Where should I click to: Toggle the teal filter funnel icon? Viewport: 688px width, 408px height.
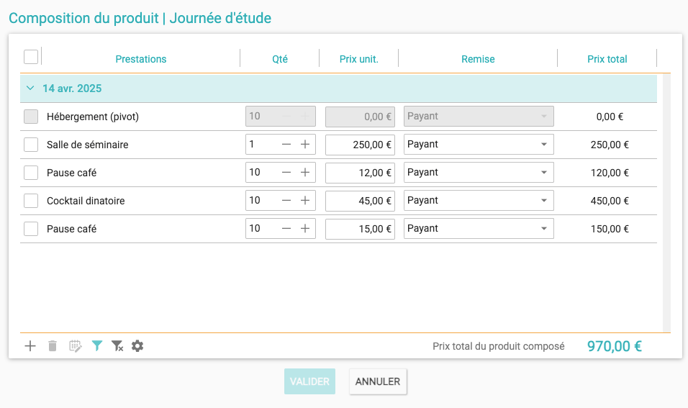97,346
